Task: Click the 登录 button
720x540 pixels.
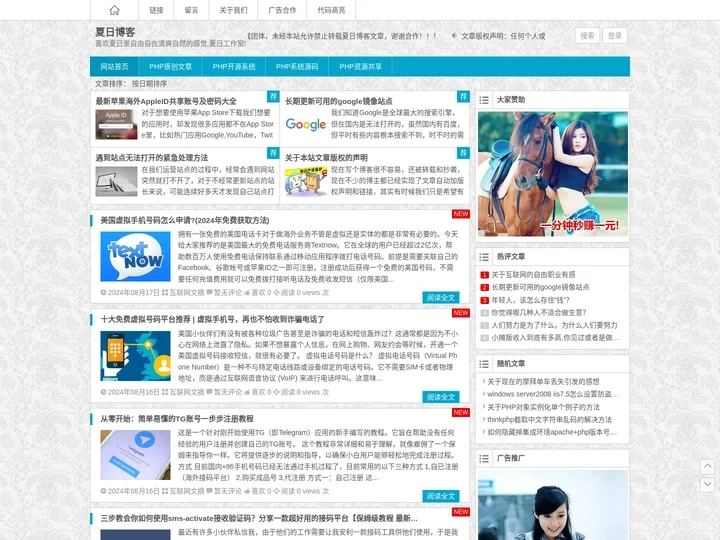Action: (x=615, y=36)
